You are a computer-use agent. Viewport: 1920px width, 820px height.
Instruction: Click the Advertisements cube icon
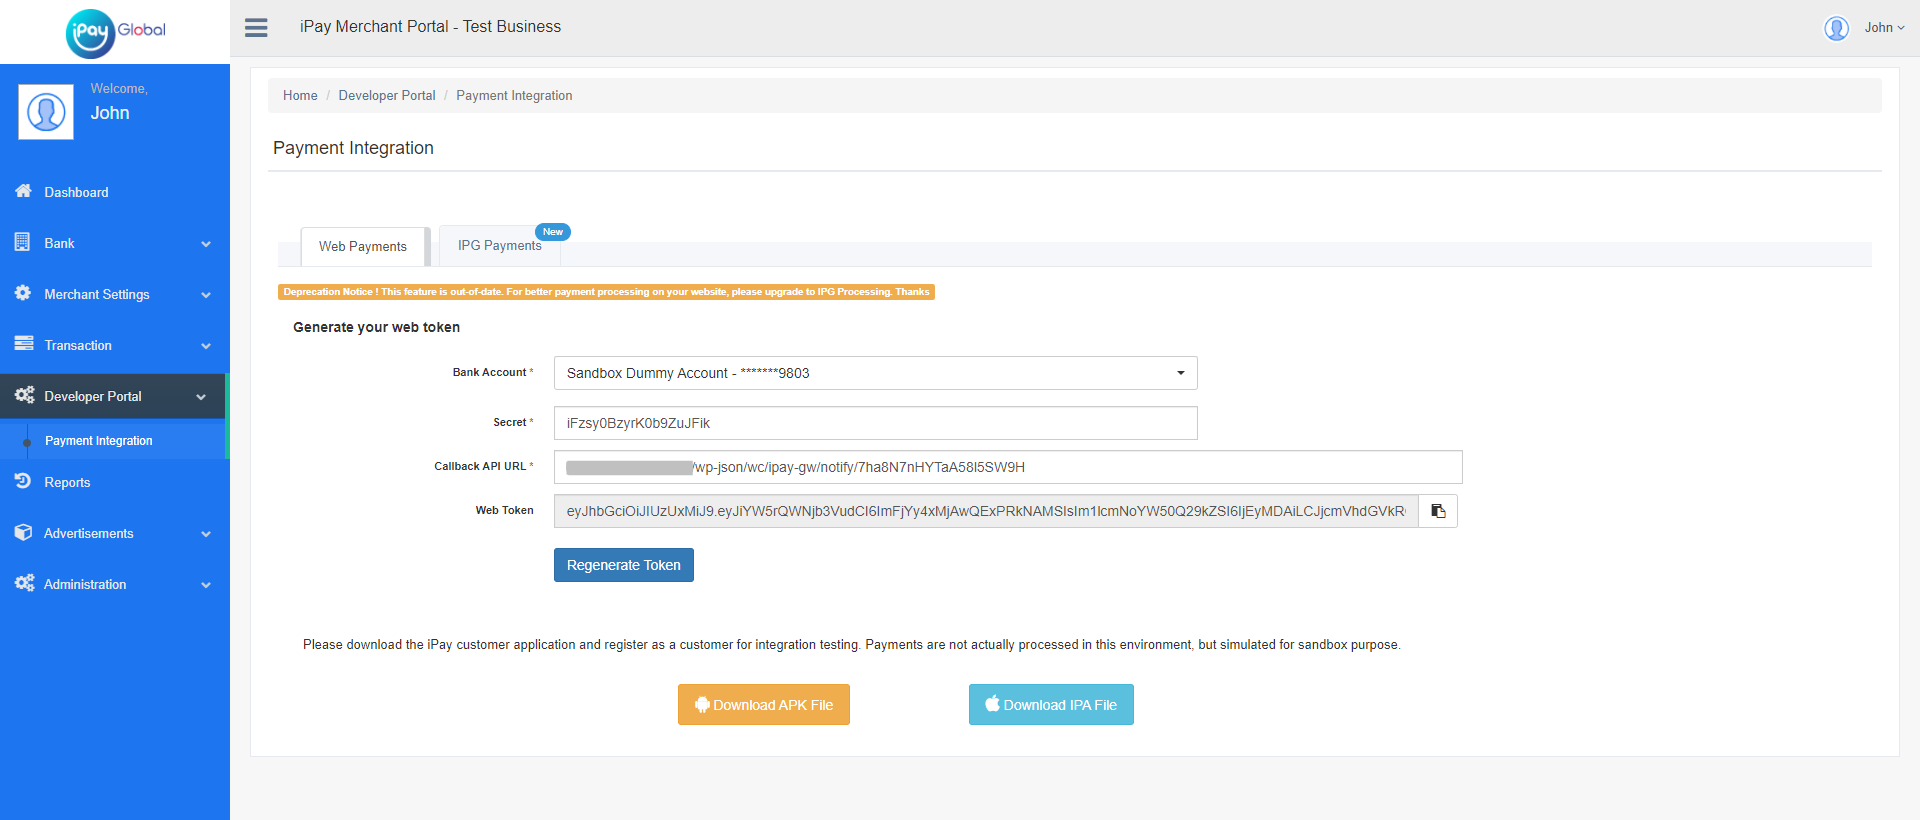point(23,532)
